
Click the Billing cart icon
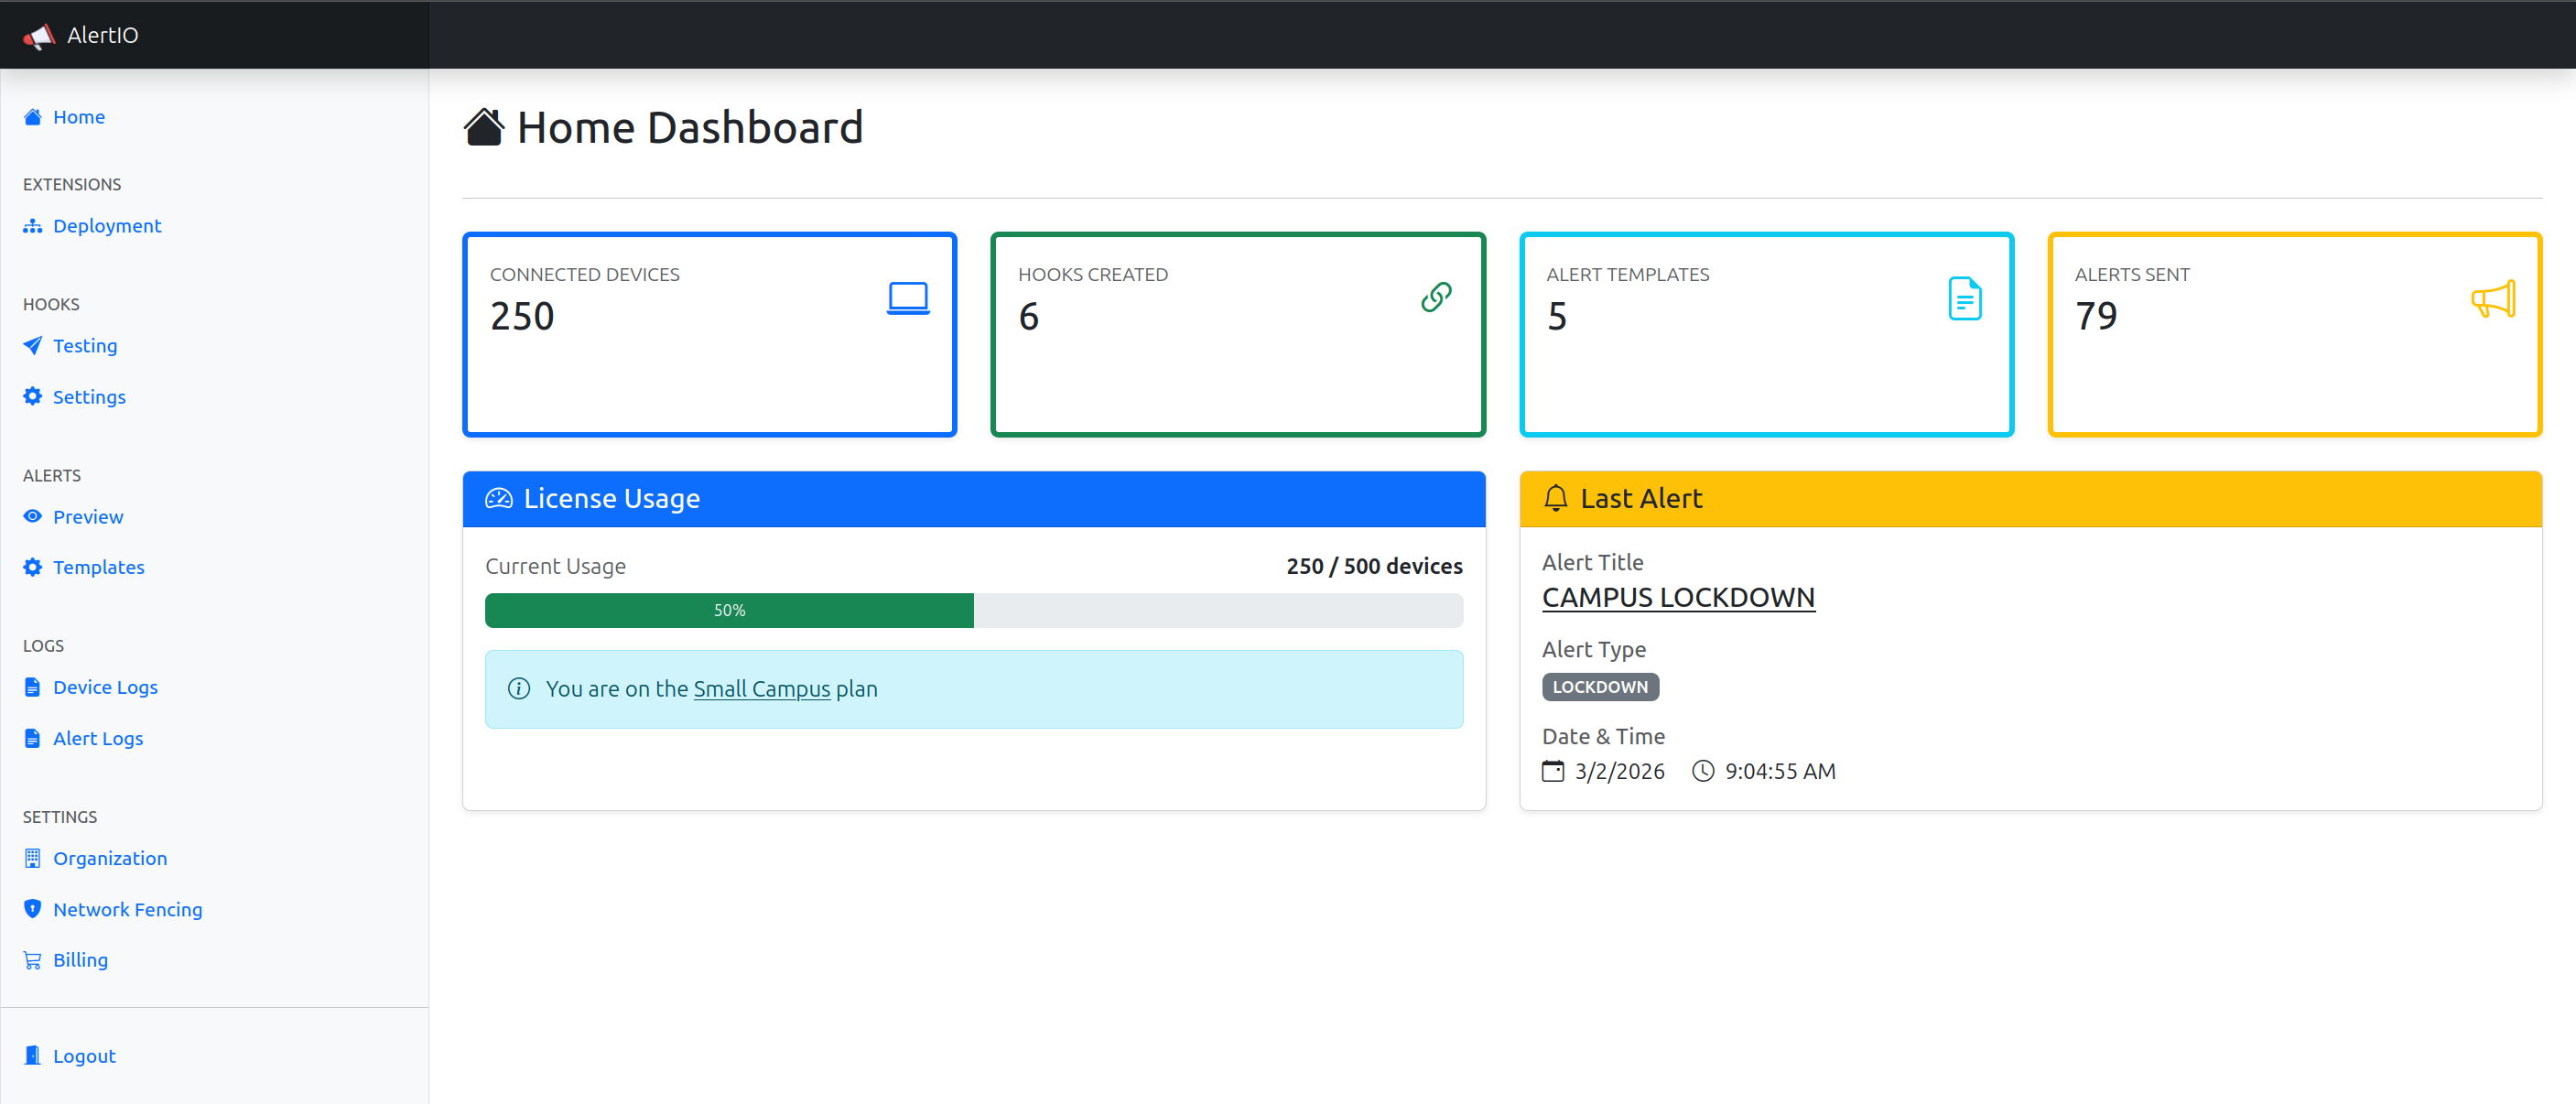(31, 959)
